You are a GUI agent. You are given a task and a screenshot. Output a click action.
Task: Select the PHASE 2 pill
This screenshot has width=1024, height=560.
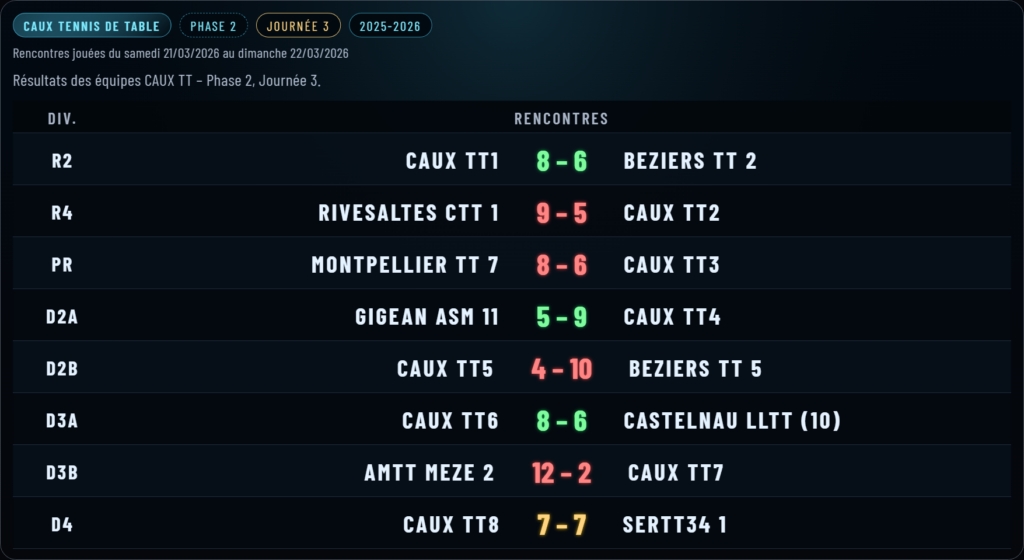(213, 26)
